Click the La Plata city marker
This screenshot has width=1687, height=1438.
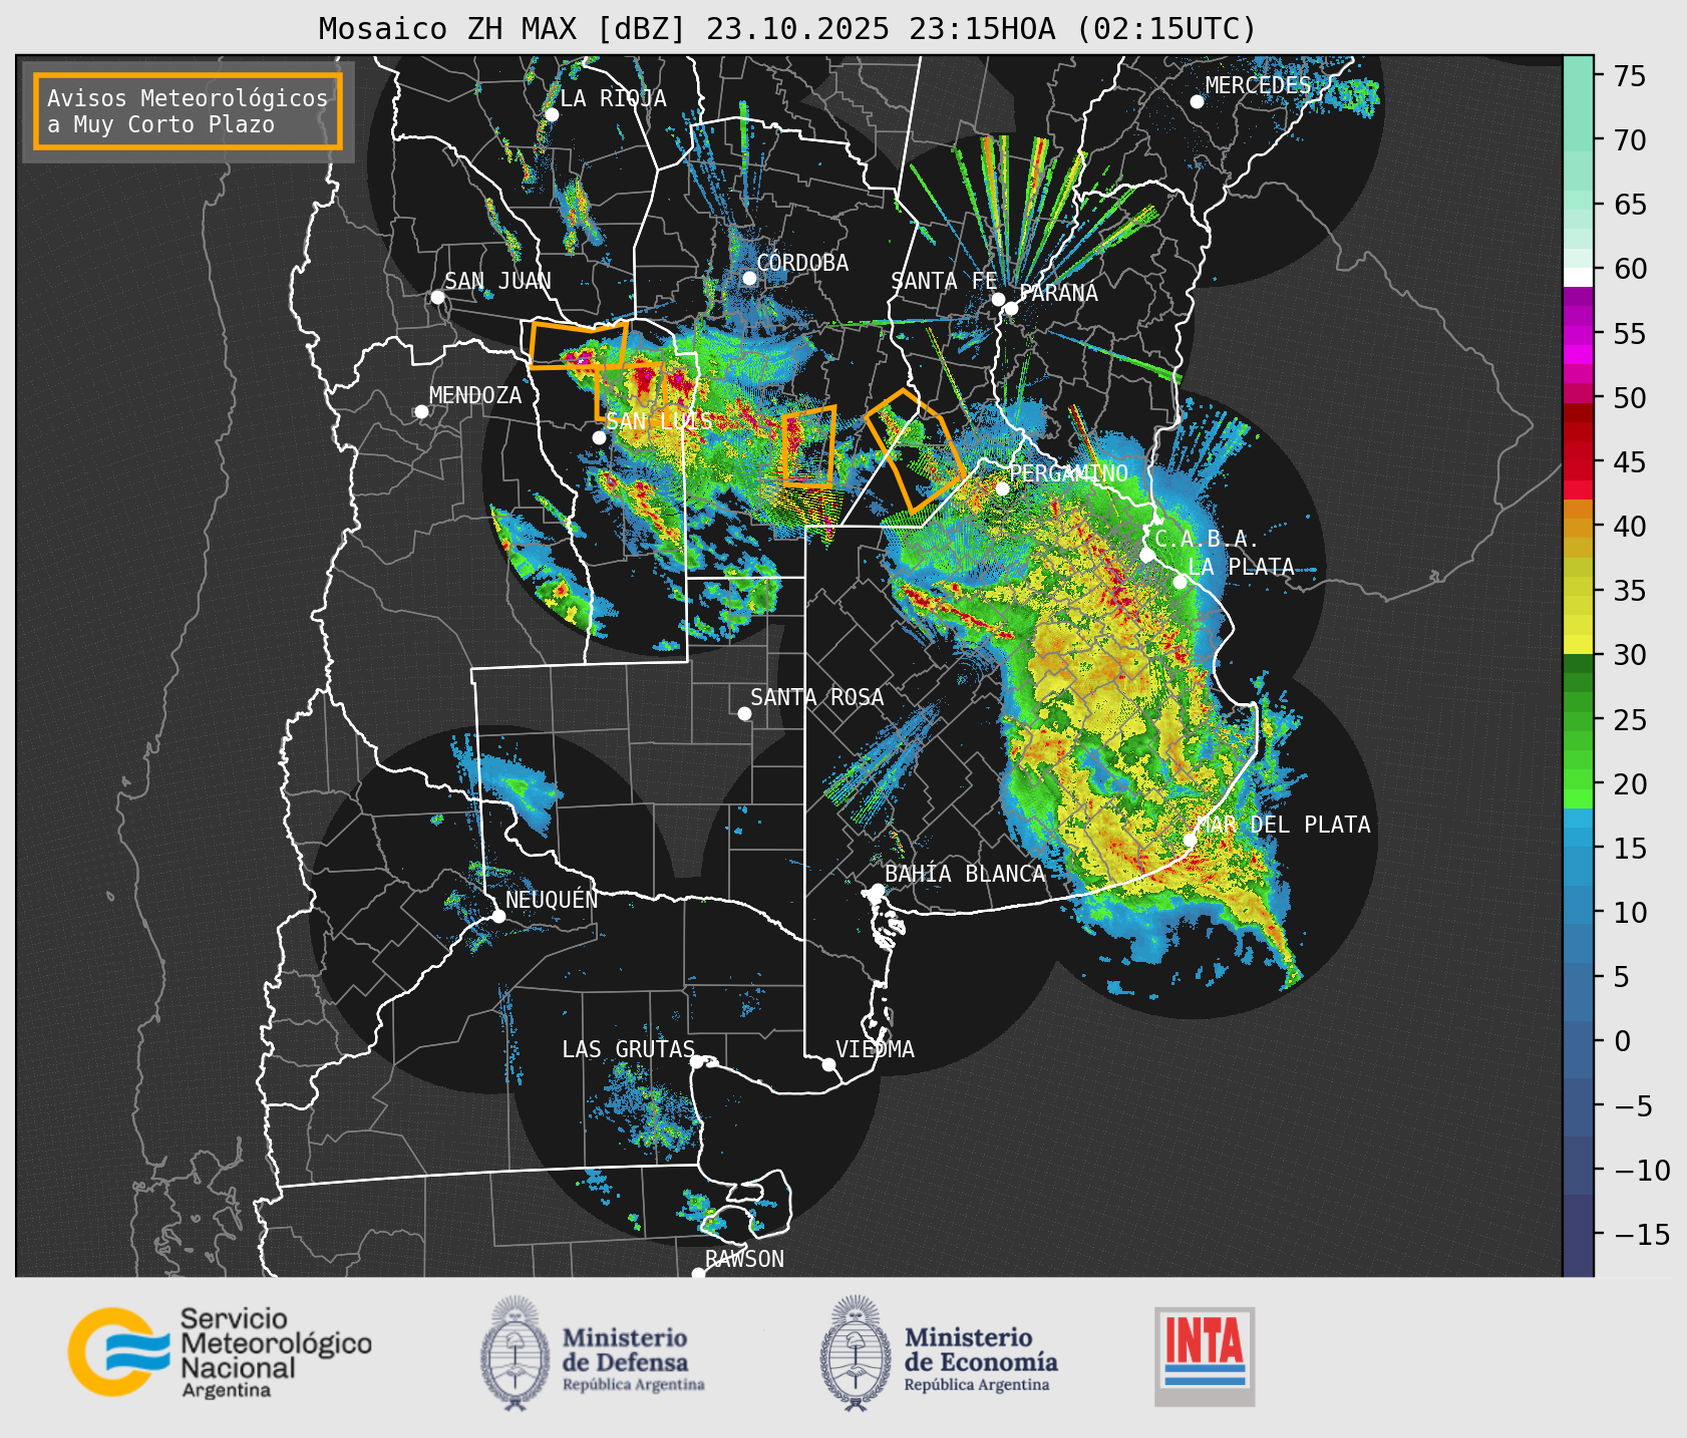pos(1179,581)
